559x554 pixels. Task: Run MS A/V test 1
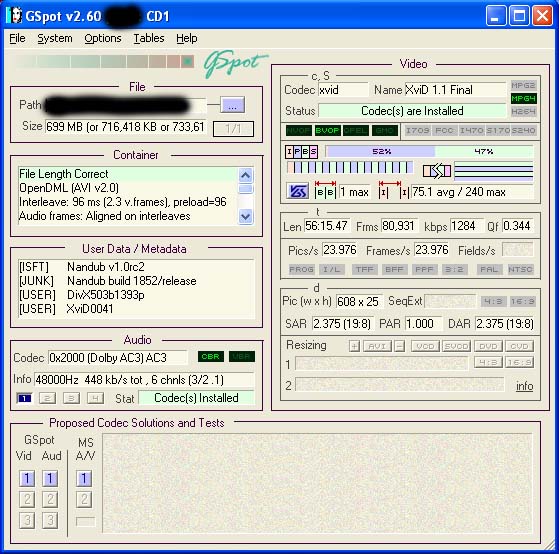tap(84, 478)
